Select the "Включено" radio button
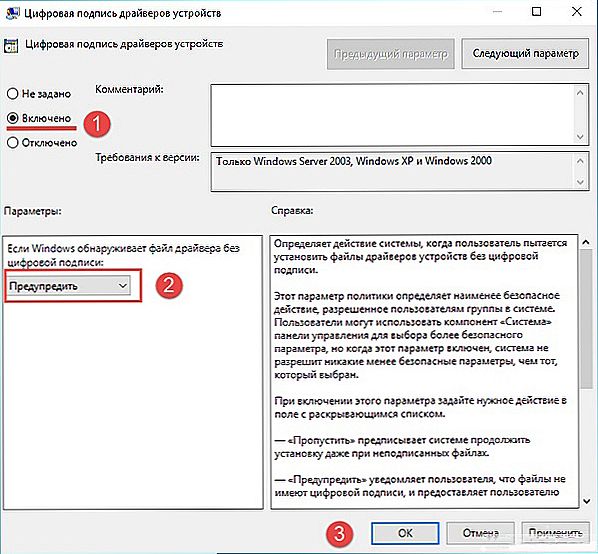The width and height of the screenshot is (598, 554). pyautogui.click(x=13, y=118)
